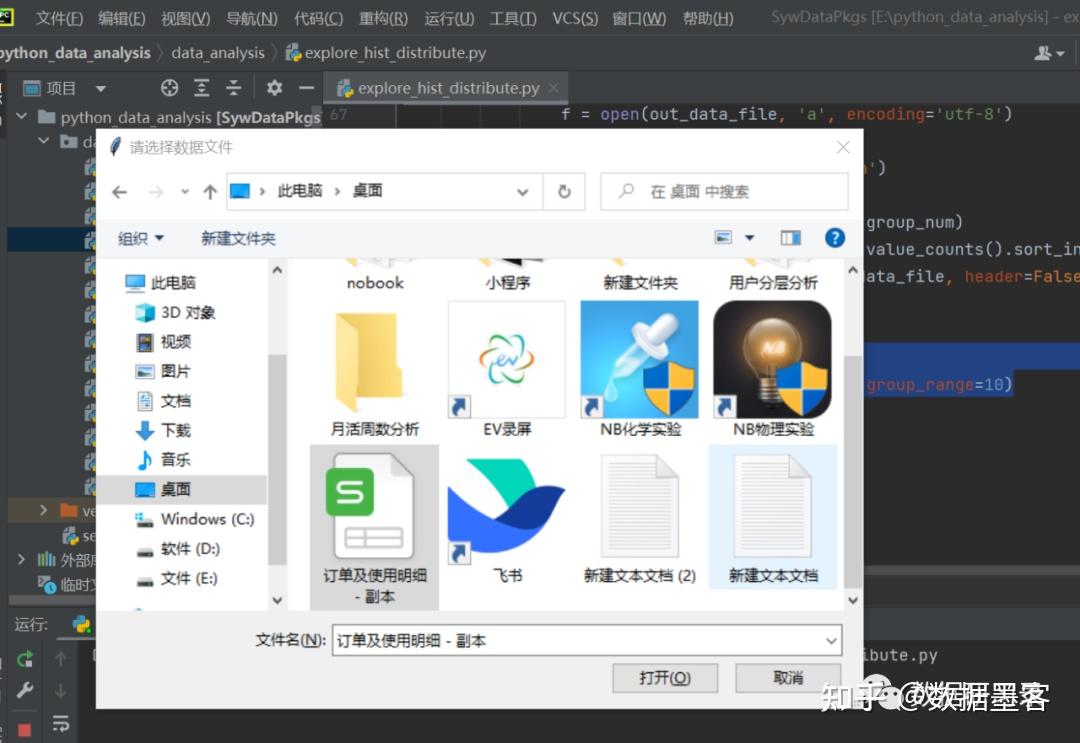Select the explore_hist_distribute.py editor tab
Viewport: 1080px width, 743px height.
[x=448, y=88]
